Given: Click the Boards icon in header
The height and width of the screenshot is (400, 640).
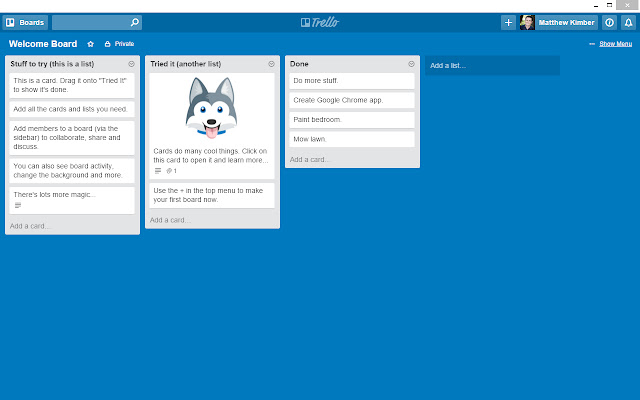Looking at the screenshot, I should pyautogui.click(x=10, y=22).
